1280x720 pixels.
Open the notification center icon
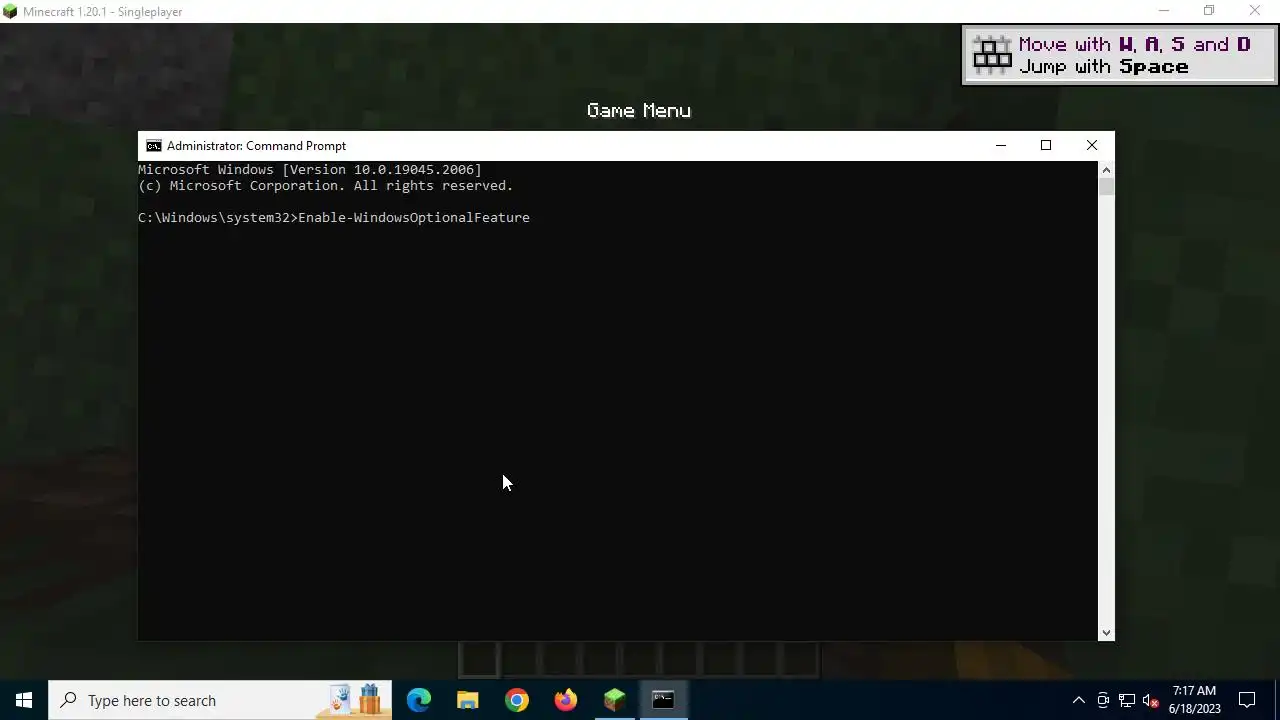tap(1247, 700)
